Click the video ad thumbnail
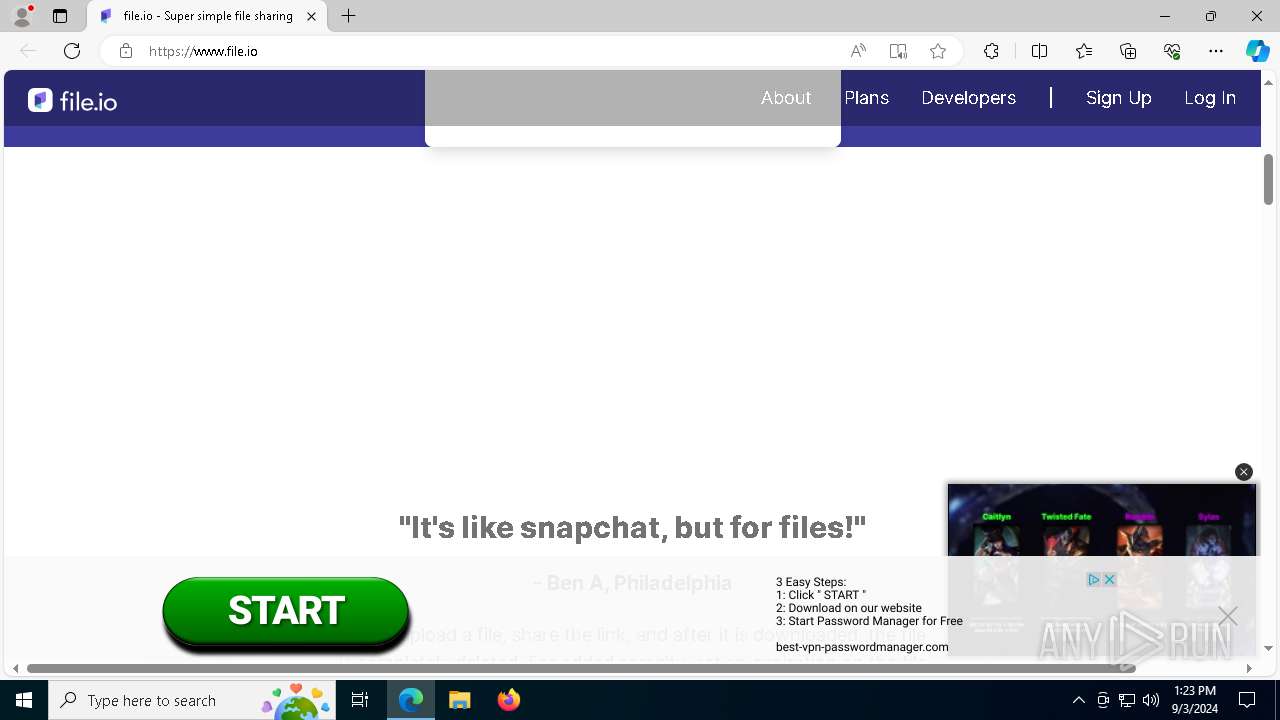This screenshot has height=720, width=1280. (x=1101, y=570)
